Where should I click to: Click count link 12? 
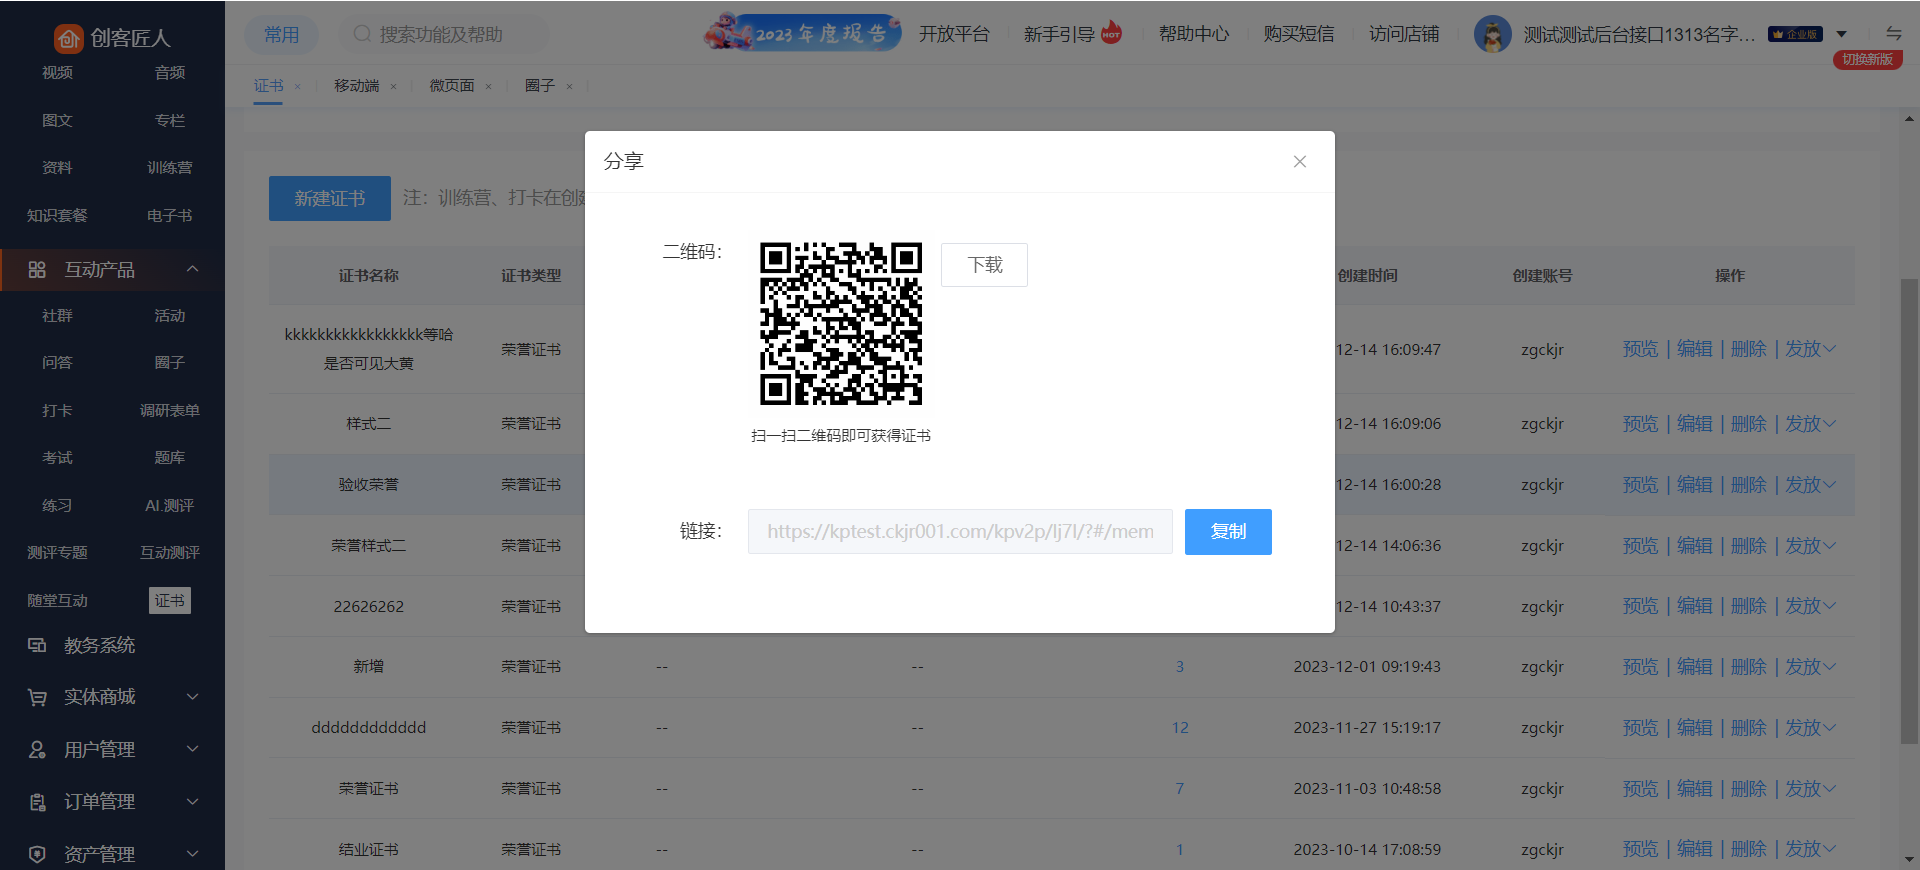(1180, 728)
